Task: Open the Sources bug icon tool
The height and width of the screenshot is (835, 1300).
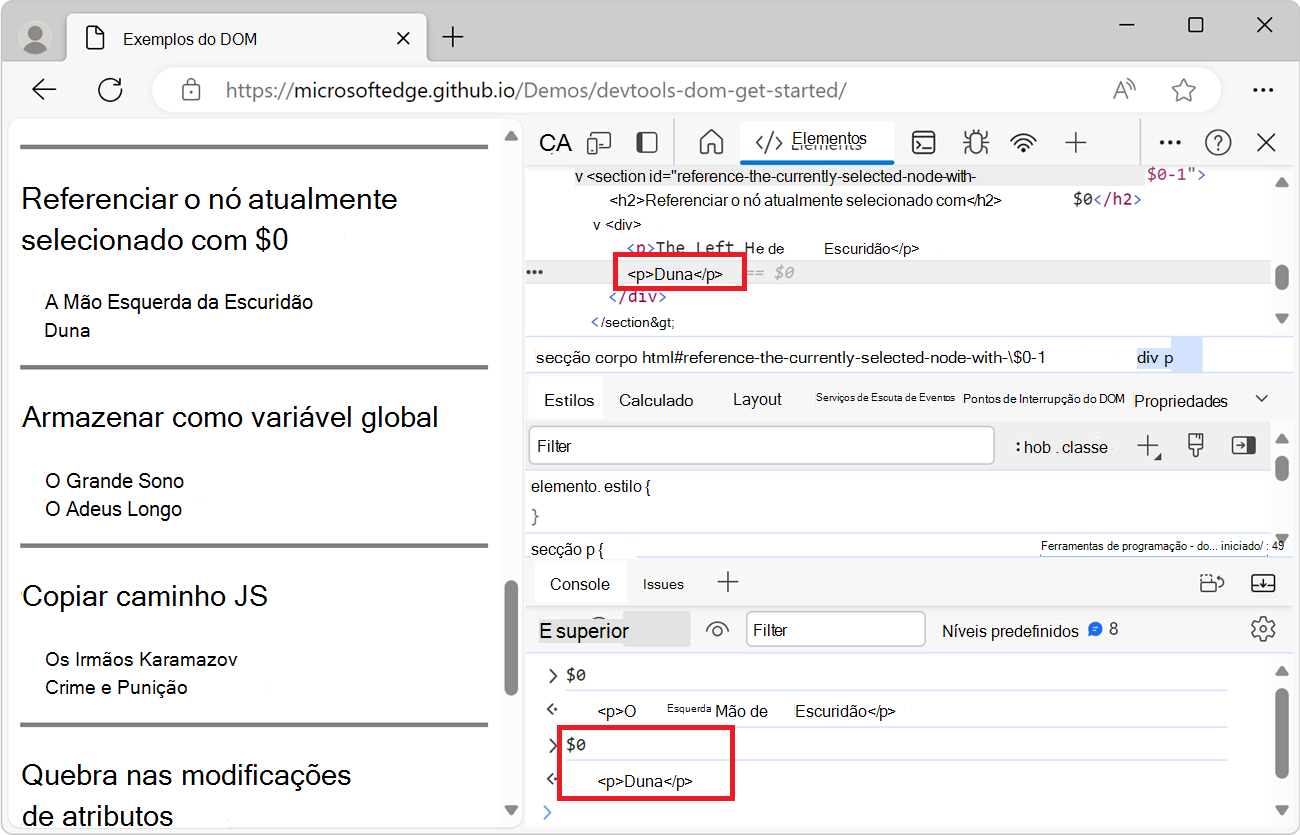Action: click(975, 143)
